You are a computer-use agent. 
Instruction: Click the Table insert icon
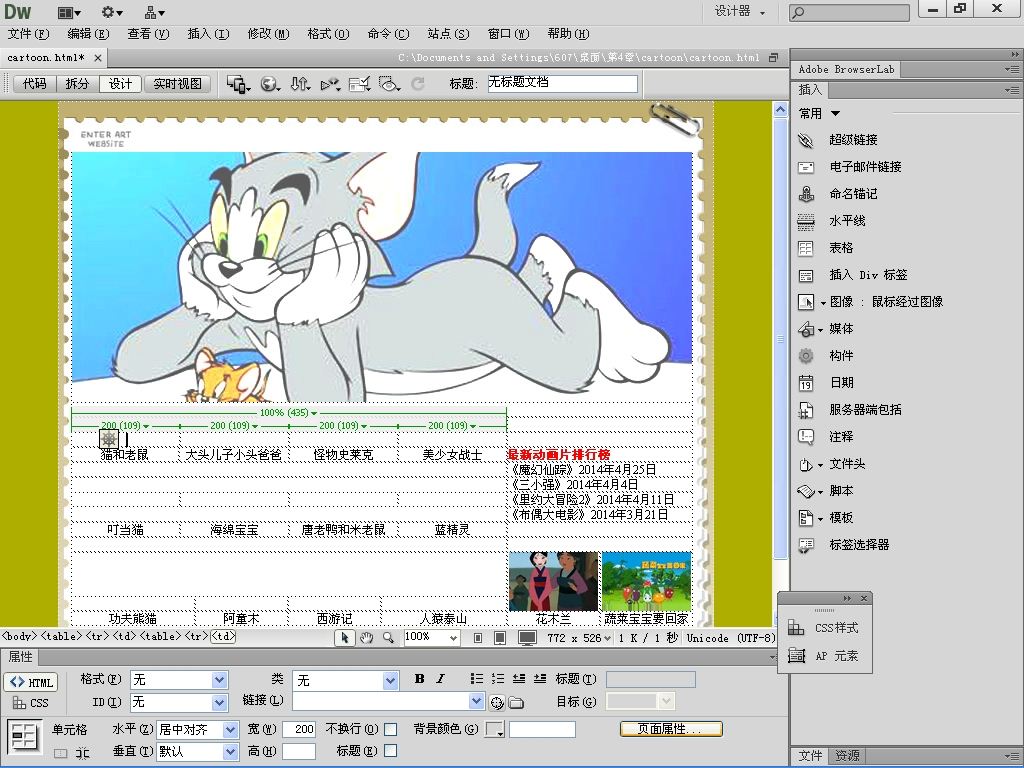pos(806,248)
